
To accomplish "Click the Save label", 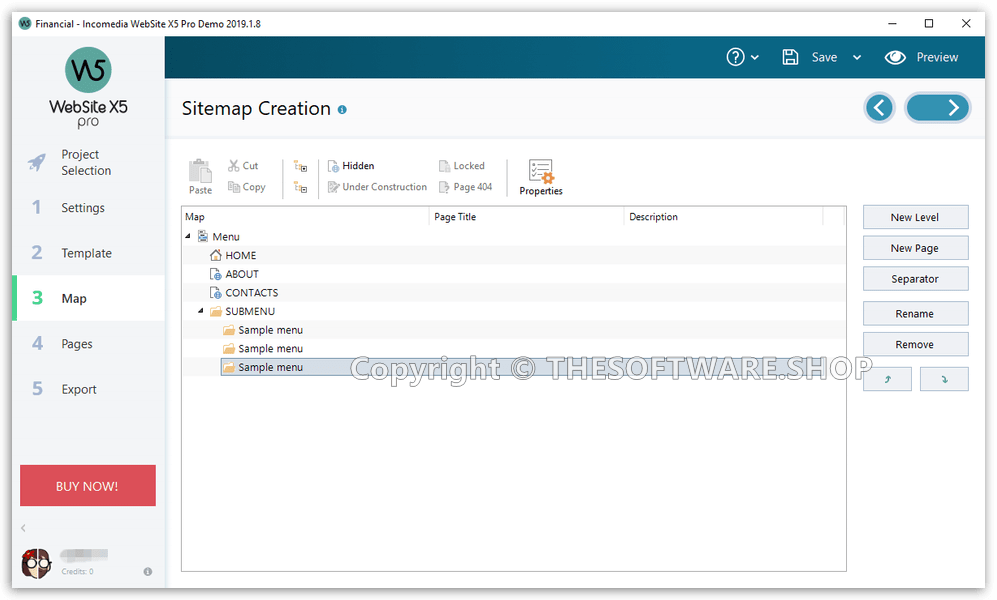I will click(824, 57).
